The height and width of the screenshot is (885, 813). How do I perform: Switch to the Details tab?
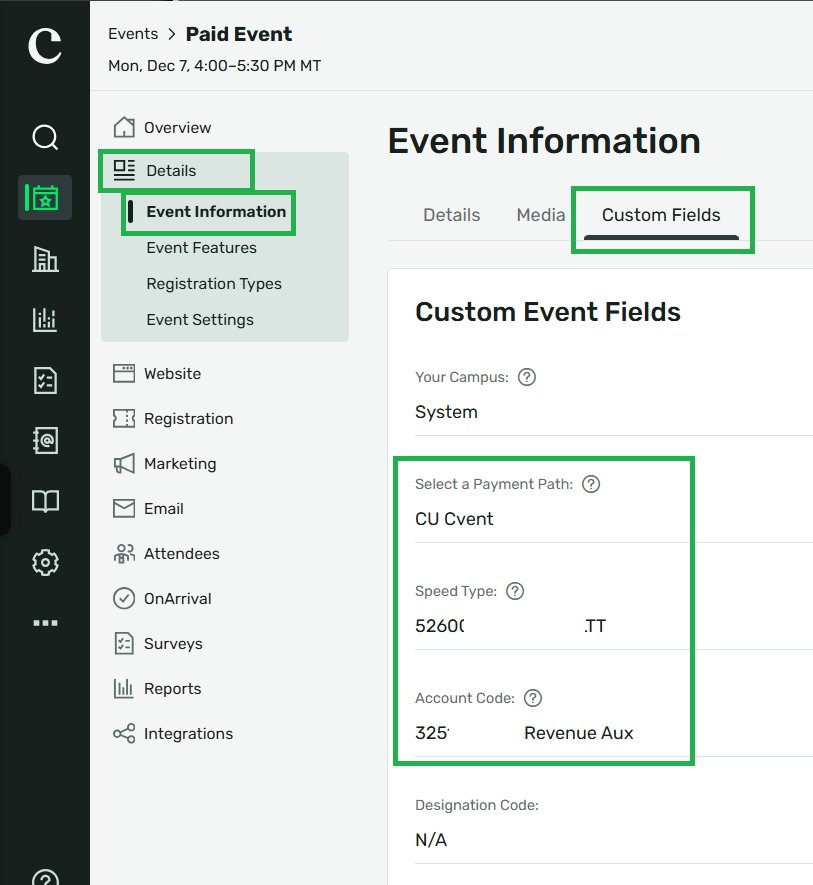[452, 215]
